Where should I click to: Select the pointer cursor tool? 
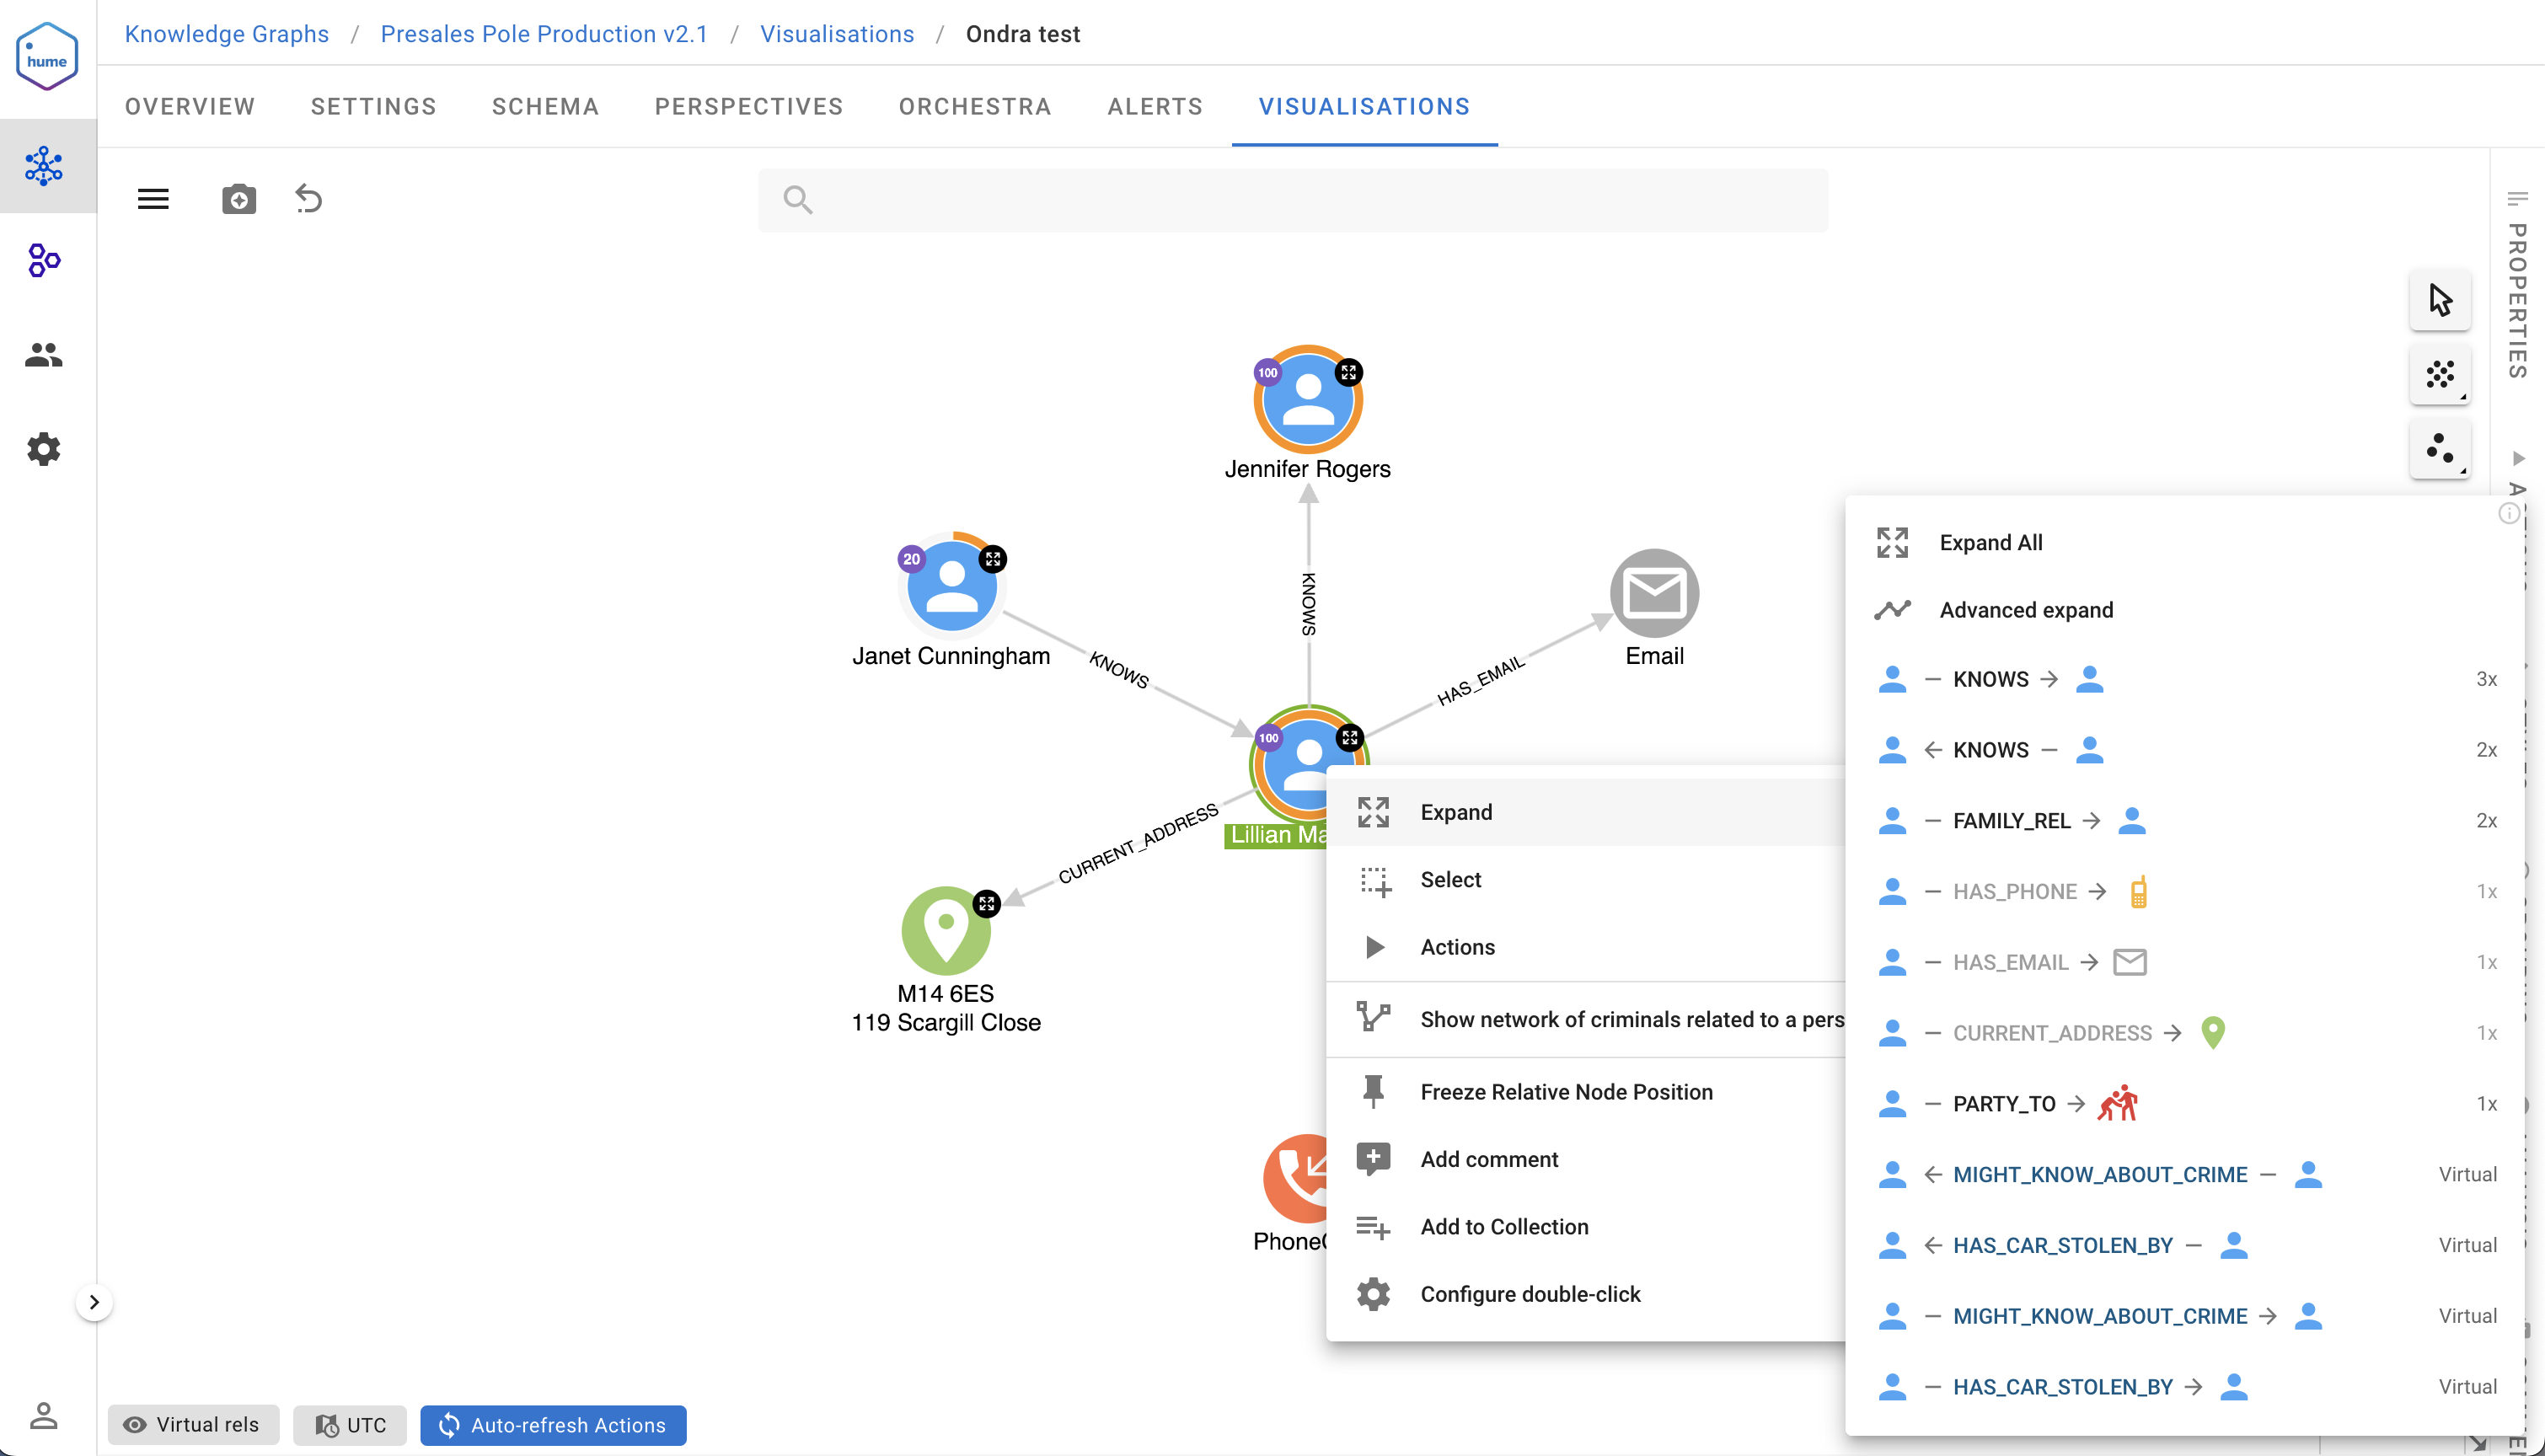tap(2440, 299)
